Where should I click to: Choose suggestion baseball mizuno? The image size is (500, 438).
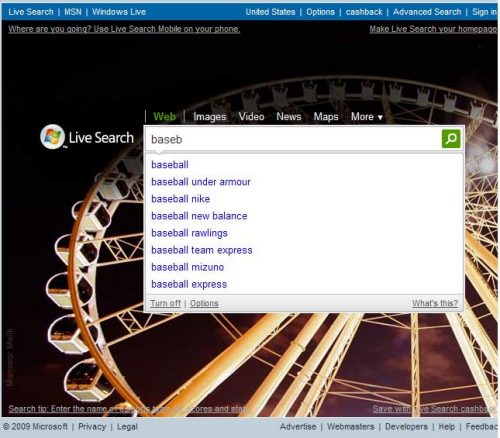[x=187, y=267]
